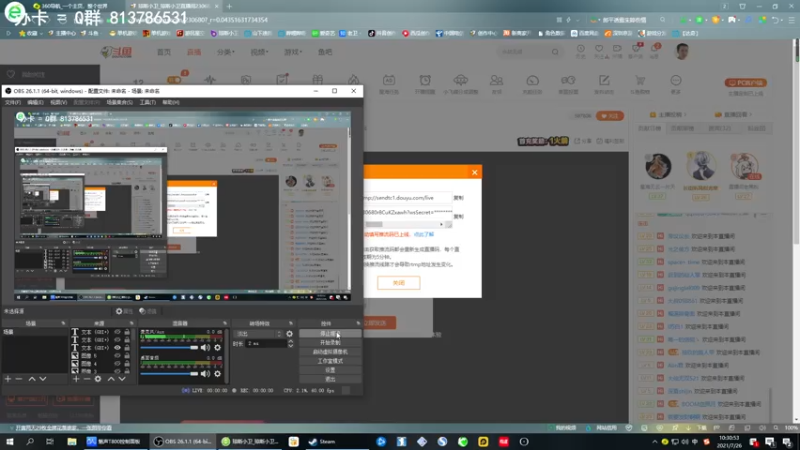The image size is (800, 450).
Task: Expand 分类 dropdown in Douyu navigation
Action: [x=226, y=52]
